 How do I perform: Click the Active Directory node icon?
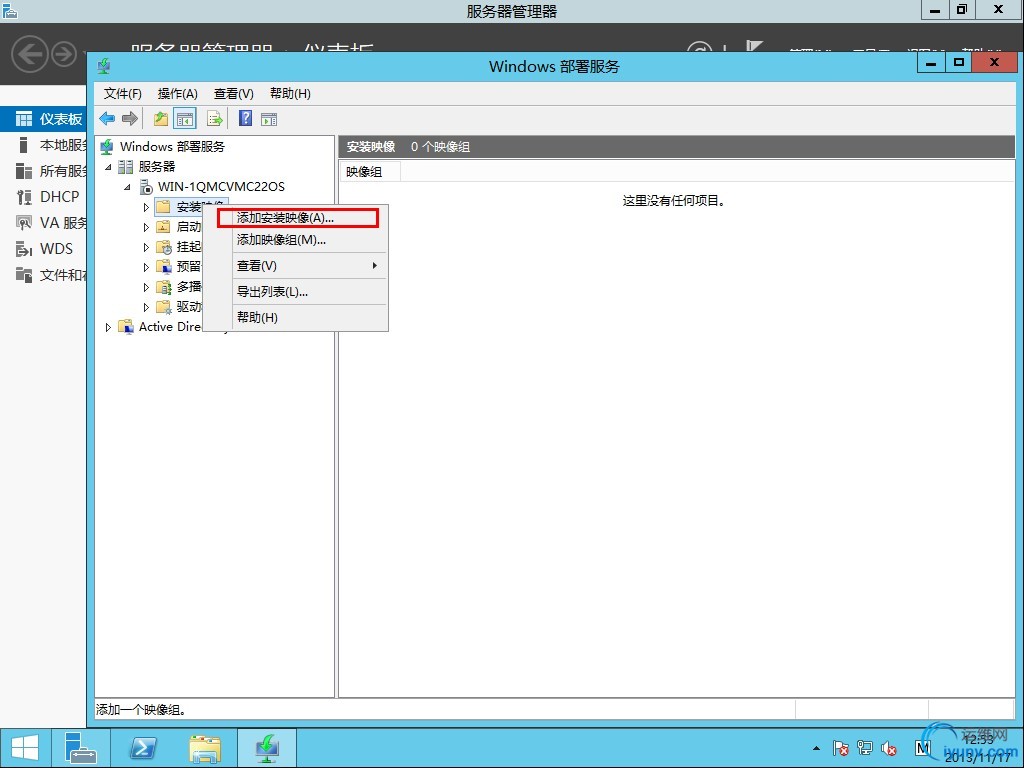click(126, 327)
